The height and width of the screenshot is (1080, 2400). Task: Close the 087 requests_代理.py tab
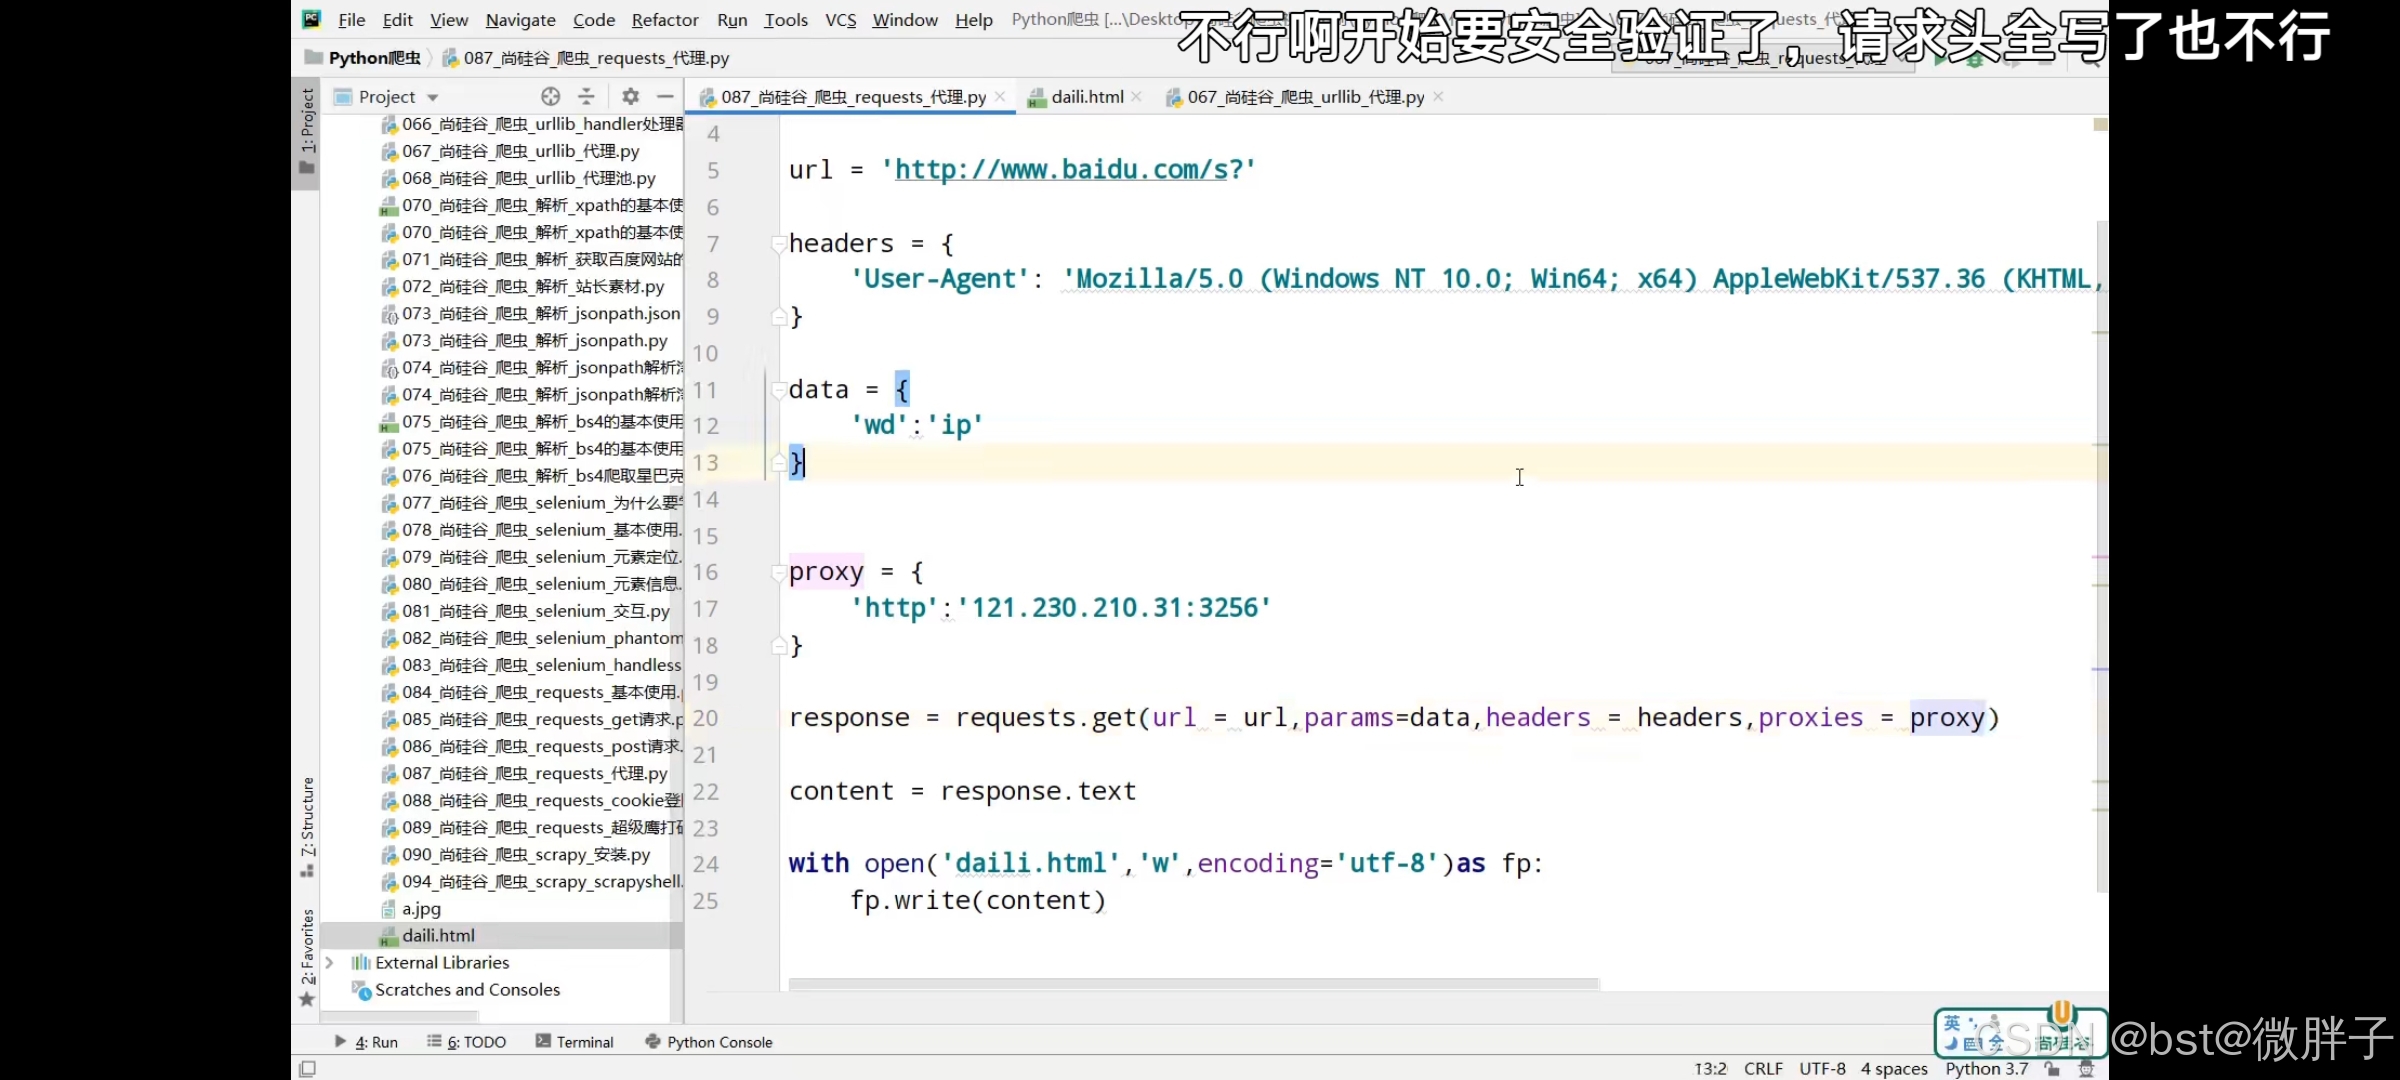point(1000,97)
